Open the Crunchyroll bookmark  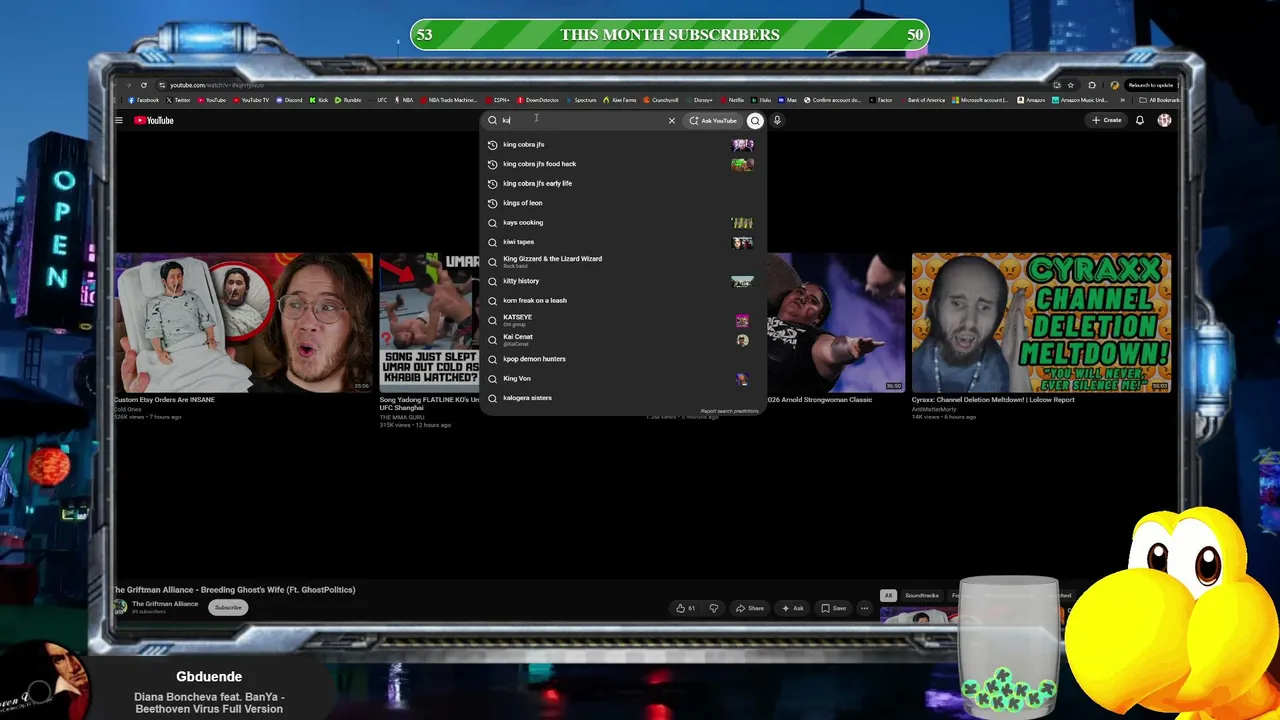tap(662, 100)
